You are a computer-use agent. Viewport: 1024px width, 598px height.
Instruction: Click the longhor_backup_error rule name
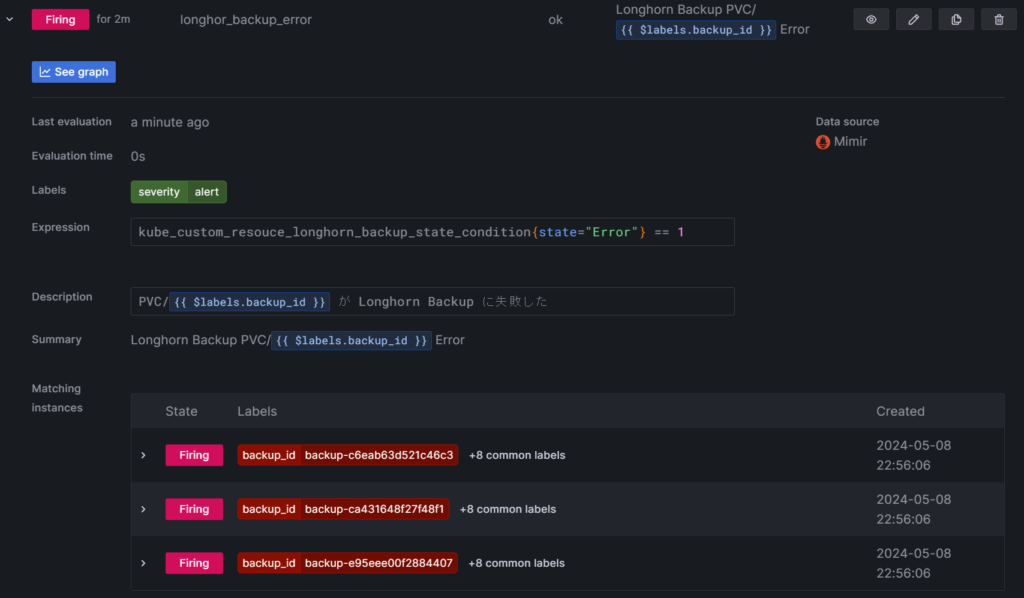pos(246,20)
